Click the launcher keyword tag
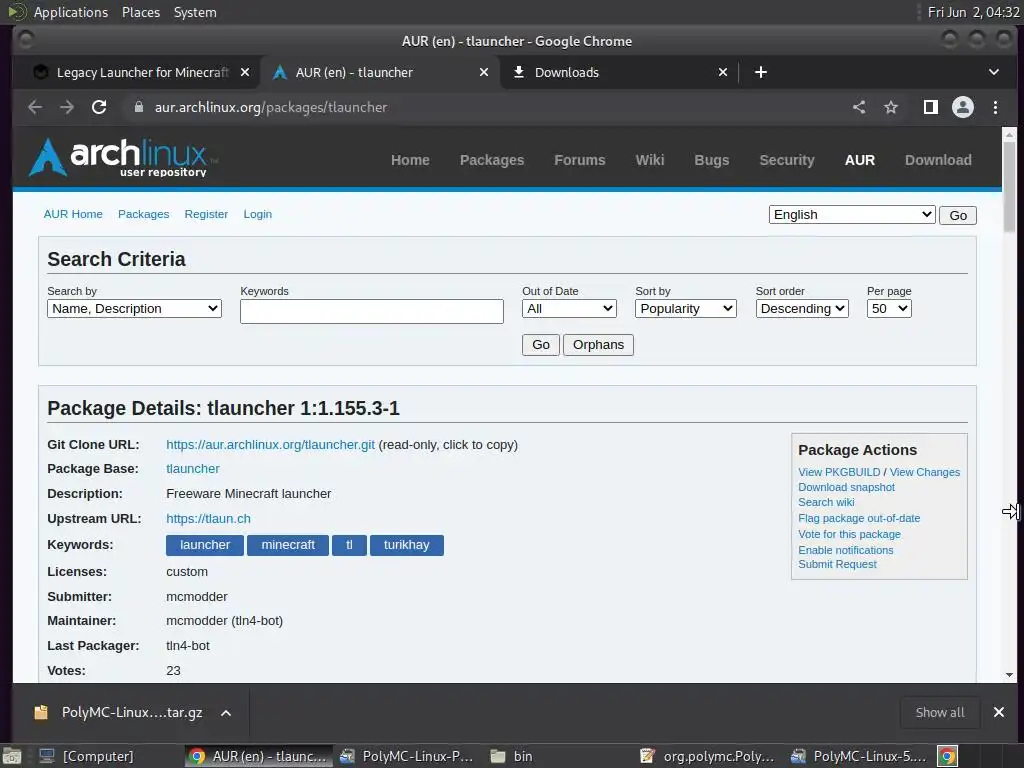 point(204,545)
